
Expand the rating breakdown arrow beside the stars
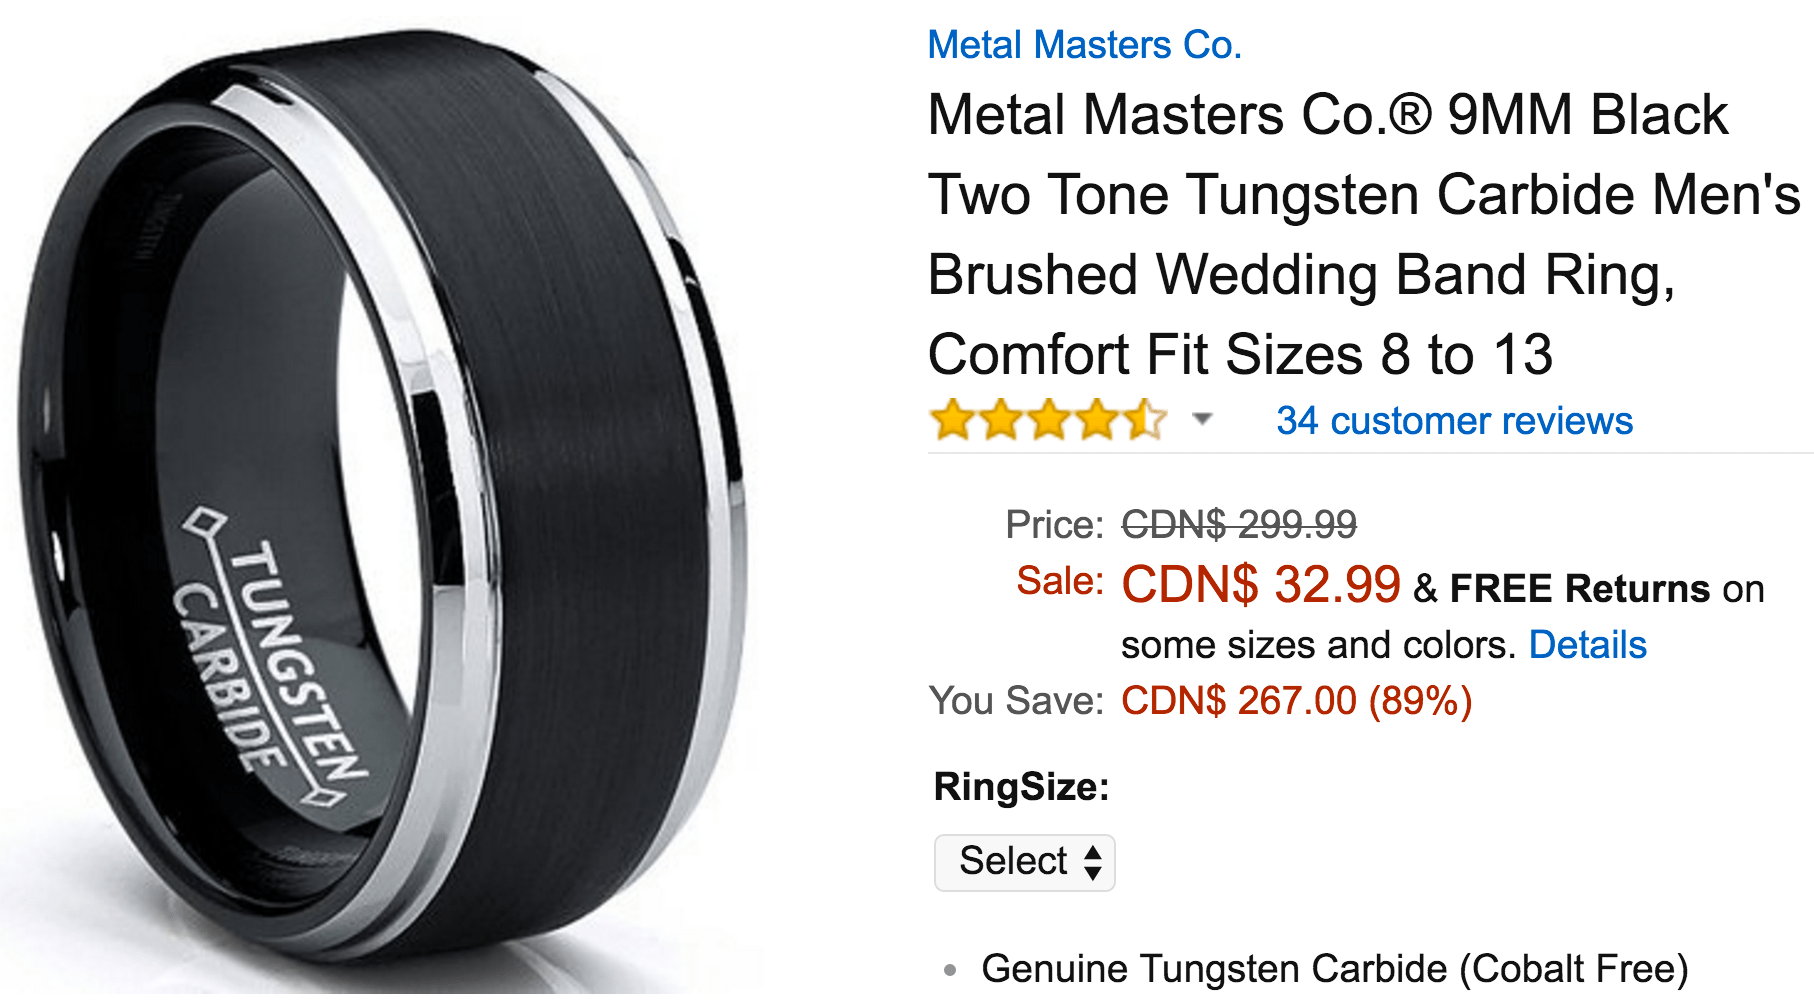(1203, 419)
